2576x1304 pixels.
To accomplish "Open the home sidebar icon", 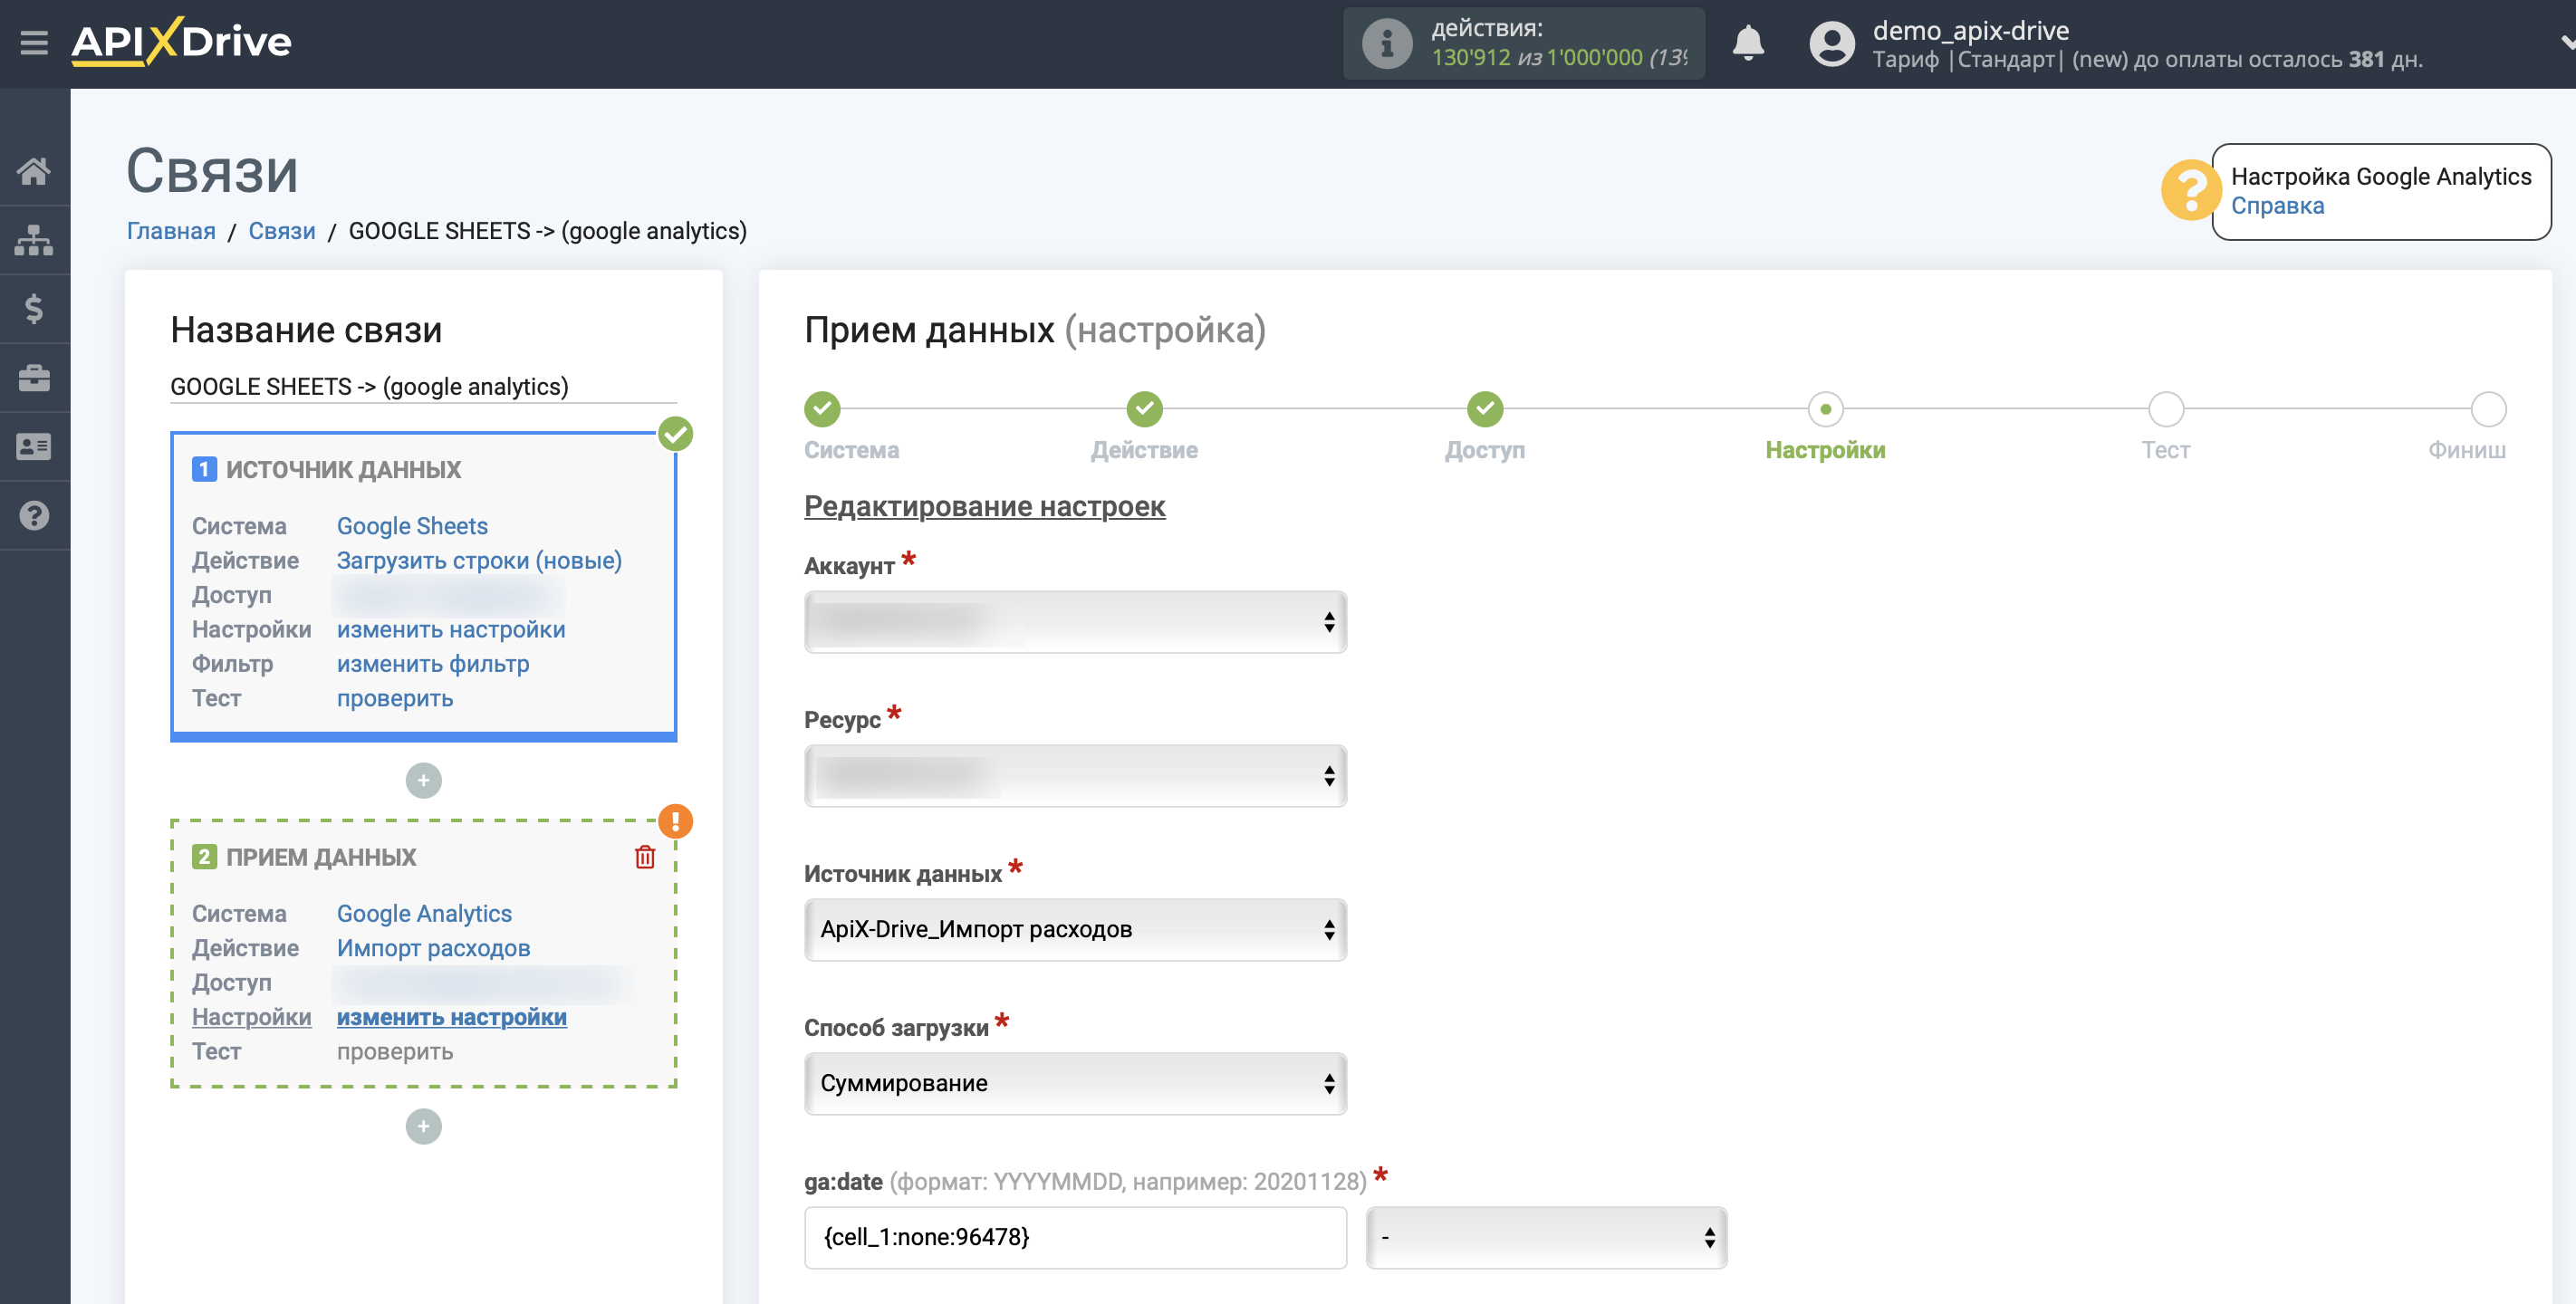I will [x=34, y=171].
